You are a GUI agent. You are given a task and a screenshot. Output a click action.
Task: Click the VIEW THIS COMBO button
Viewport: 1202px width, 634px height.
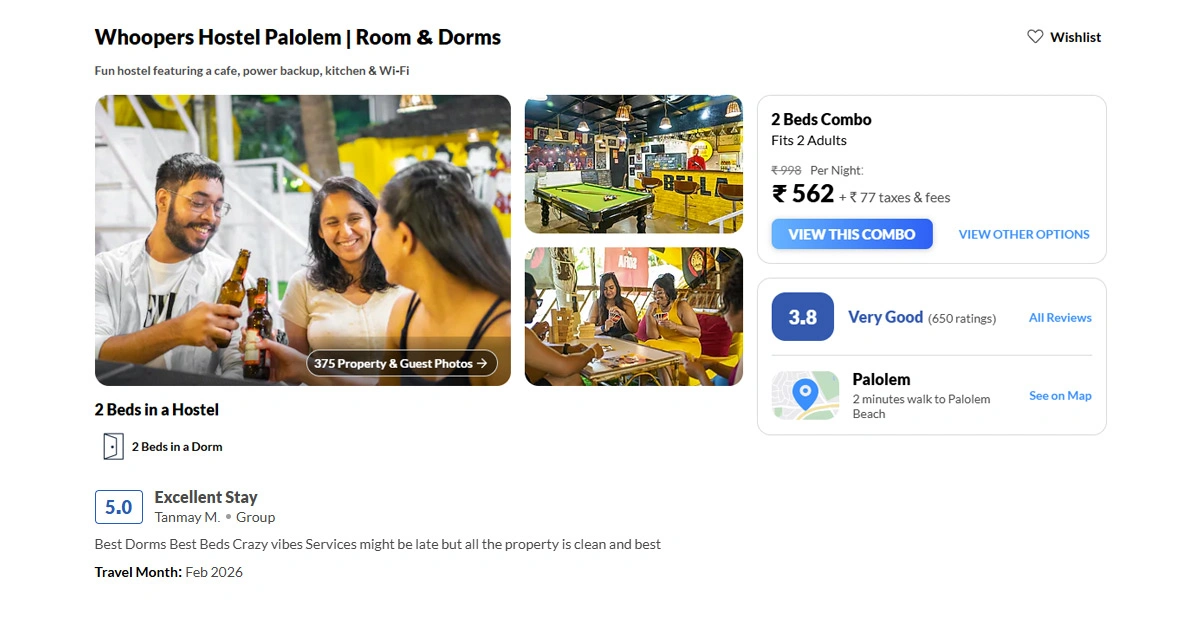pos(852,234)
